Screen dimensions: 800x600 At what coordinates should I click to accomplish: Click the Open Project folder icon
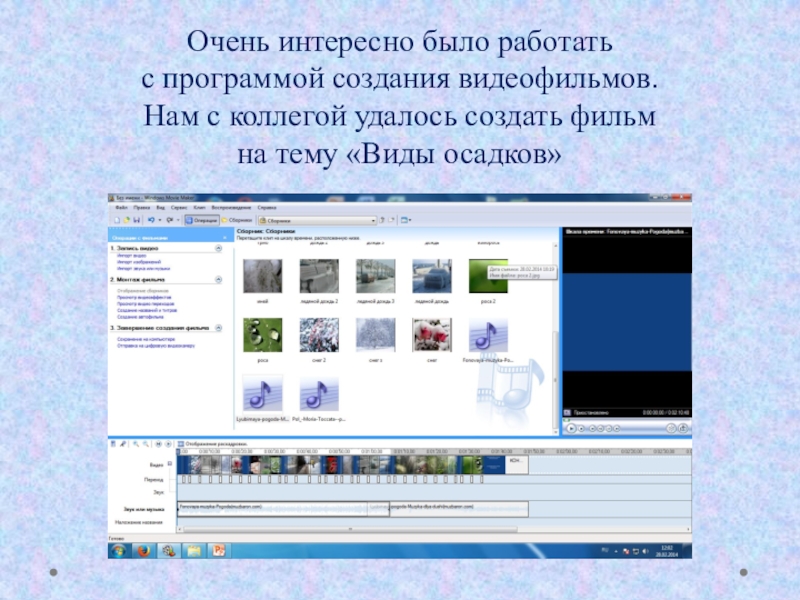point(127,220)
